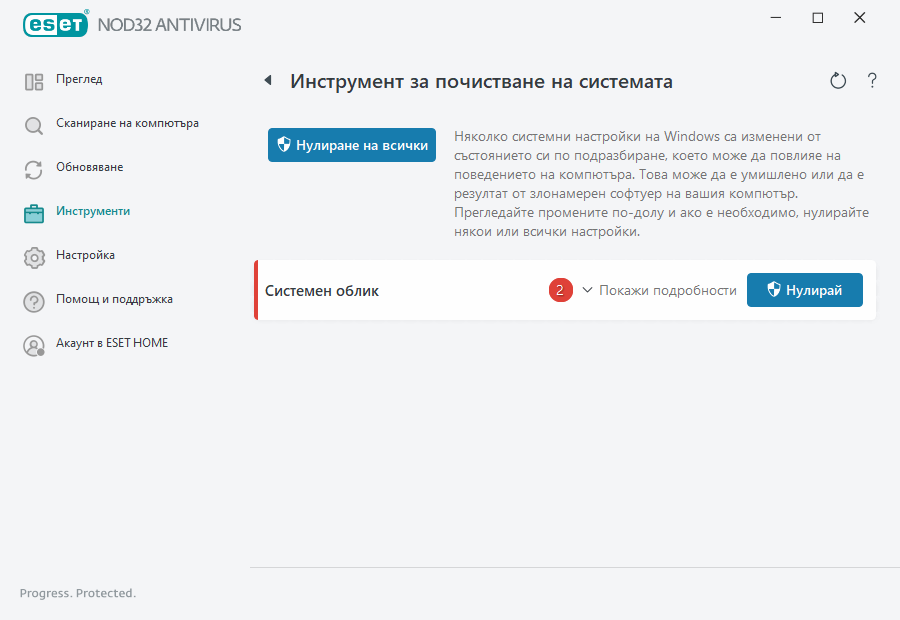
Task: Click the shield icon on Нулирай button
Action: tap(773, 290)
